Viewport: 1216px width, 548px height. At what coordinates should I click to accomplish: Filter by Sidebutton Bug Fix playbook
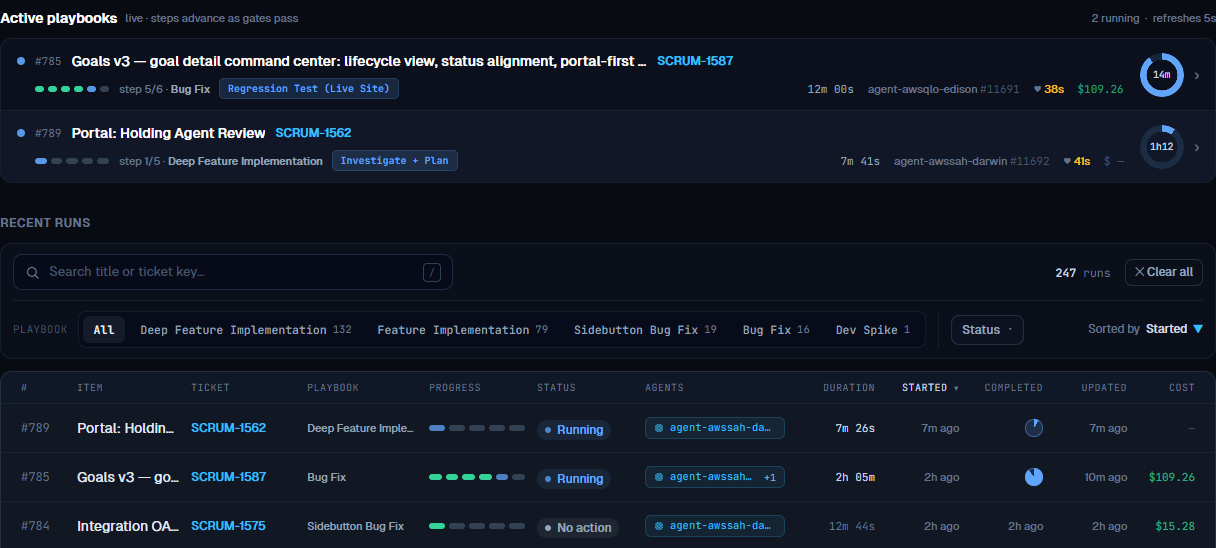[645, 330]
